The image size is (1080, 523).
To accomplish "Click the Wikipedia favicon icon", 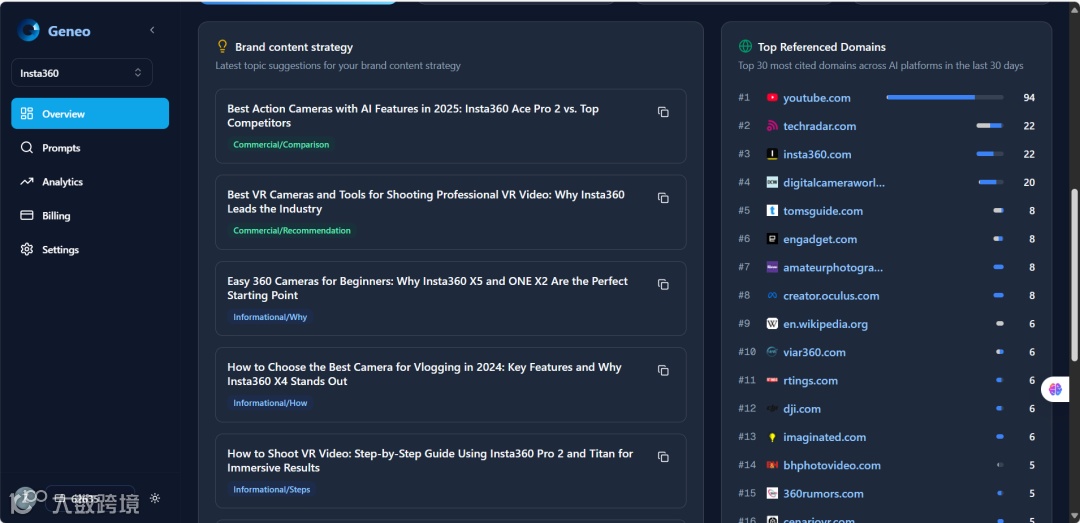I will point(772,324).
